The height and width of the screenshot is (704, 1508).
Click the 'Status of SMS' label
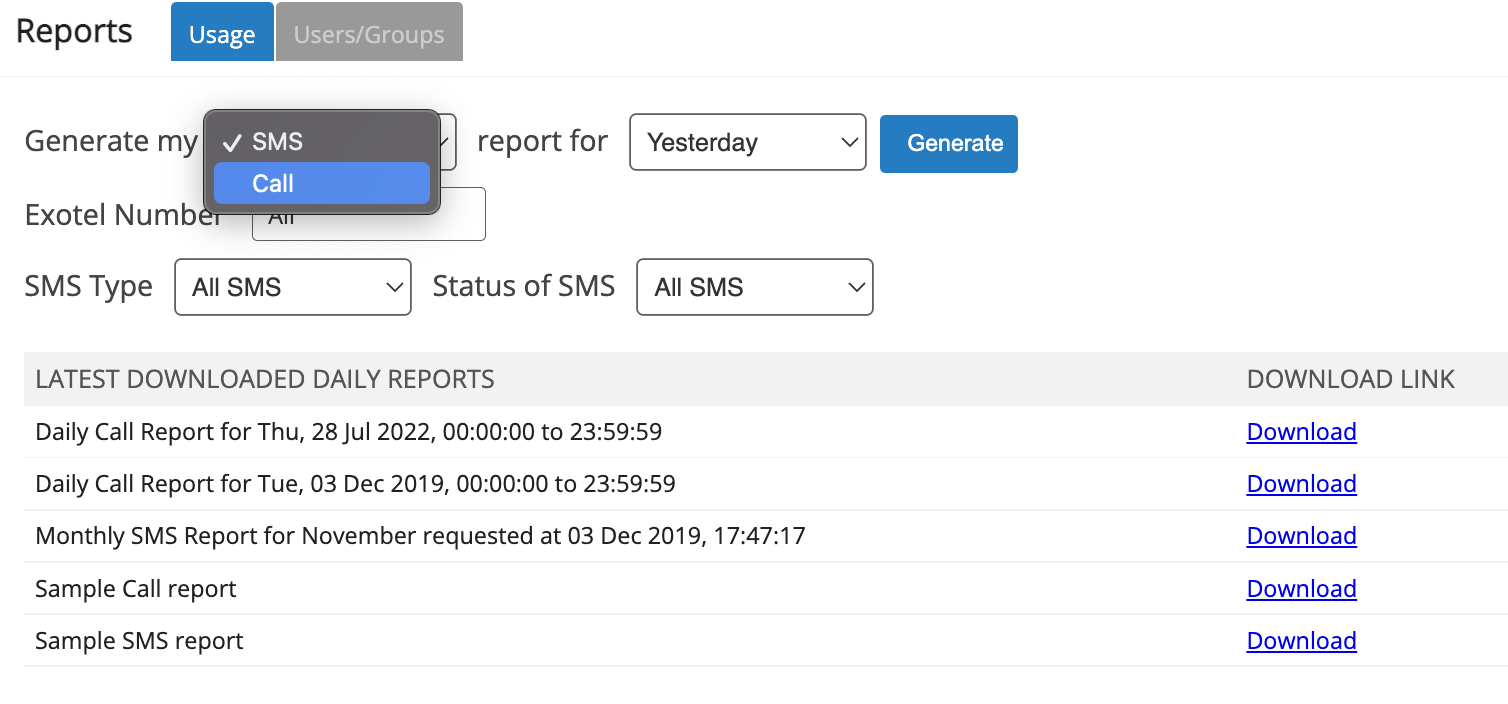[524, 286]
